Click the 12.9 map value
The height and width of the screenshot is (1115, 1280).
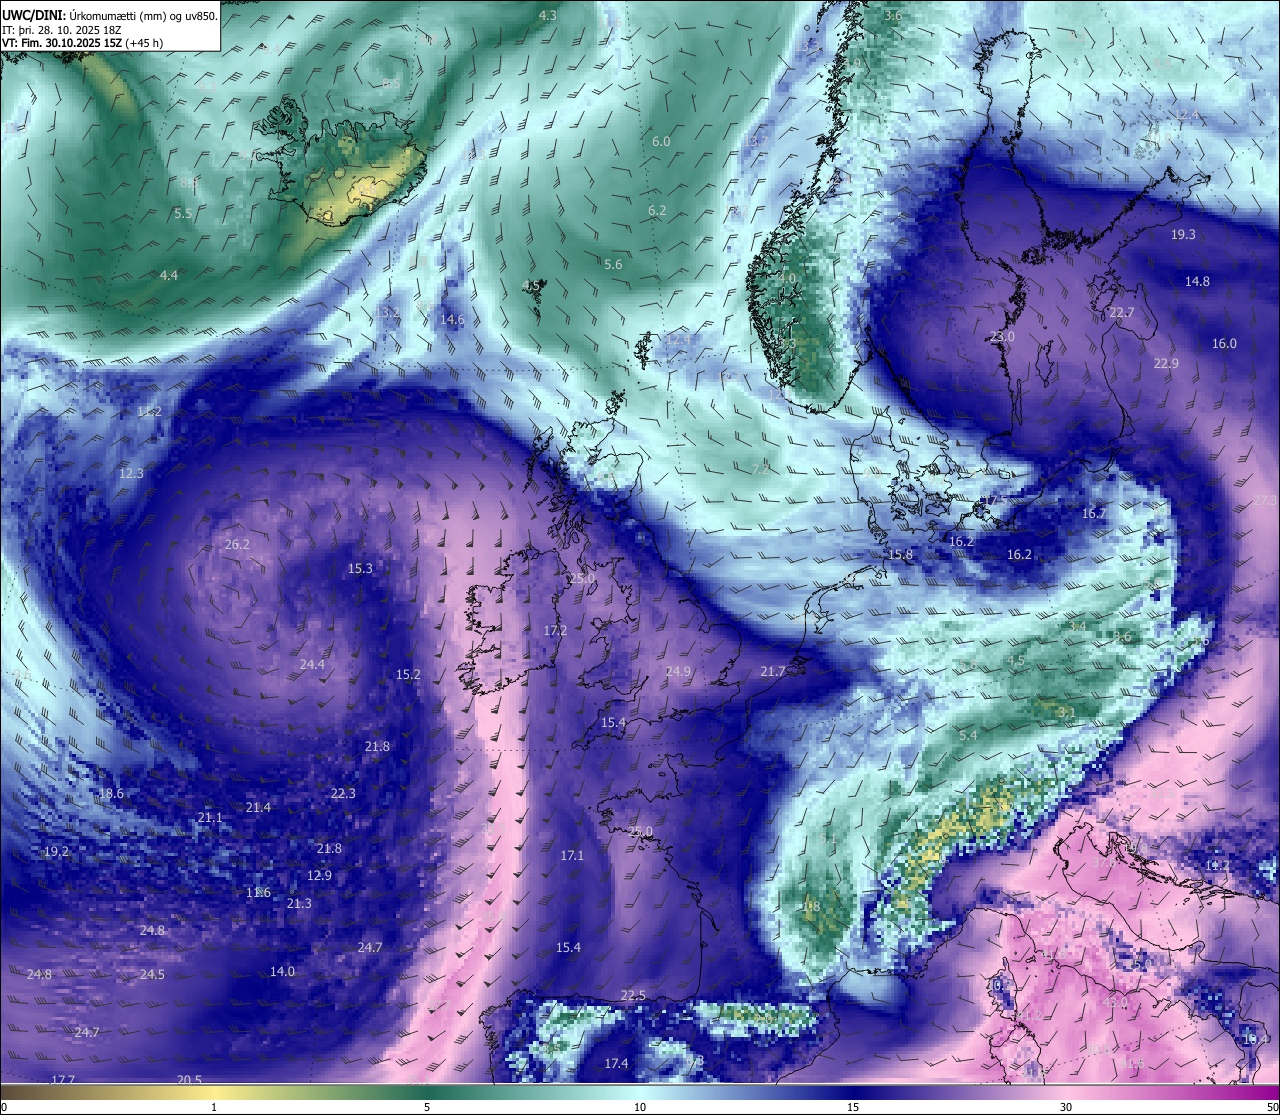tap(319, 876)
